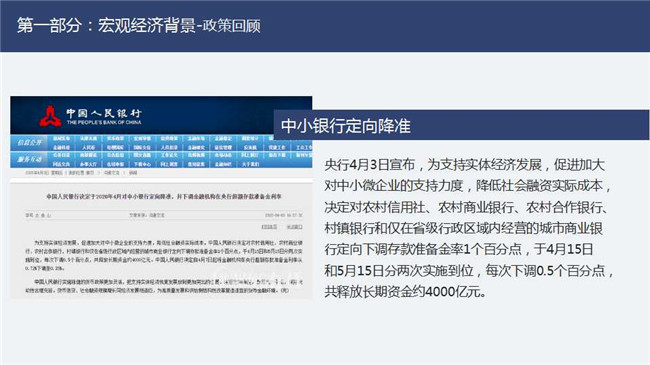This screenshot has height=365, width=650.
Task: Select the 关于我们 navigation item
Action: click(x=250, y=164)
